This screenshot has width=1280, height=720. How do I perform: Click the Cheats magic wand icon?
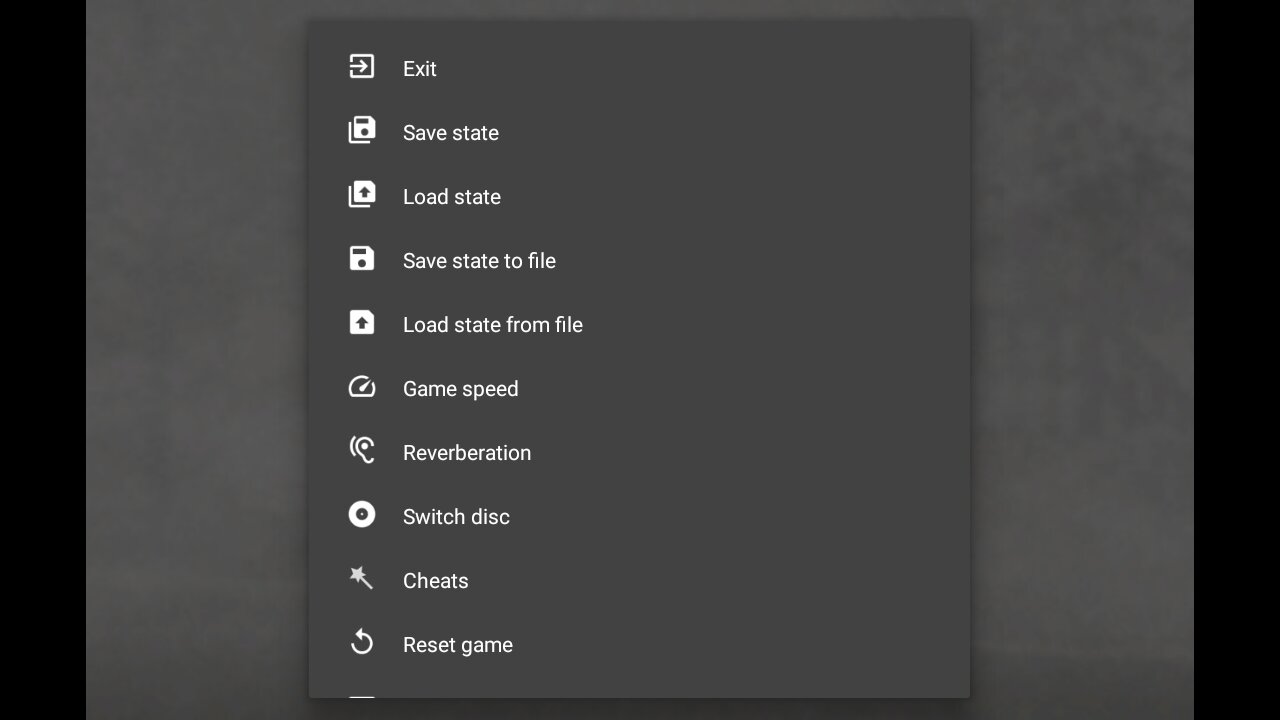point(361,579)
